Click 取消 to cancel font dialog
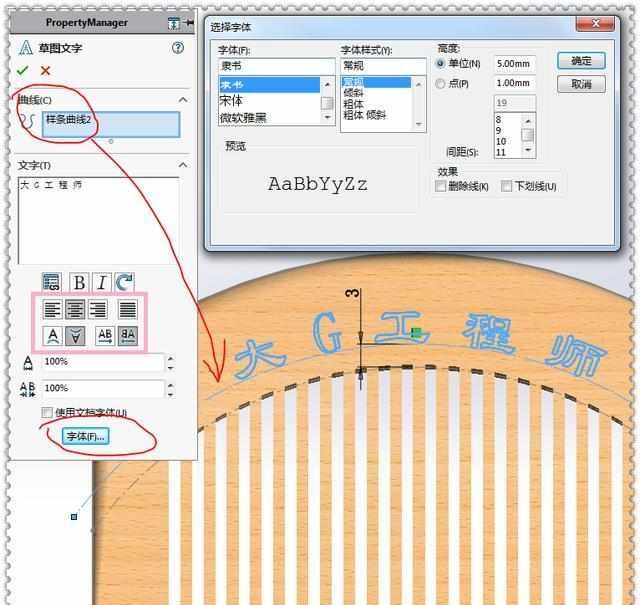640x605 pixels. pos(581,85)
